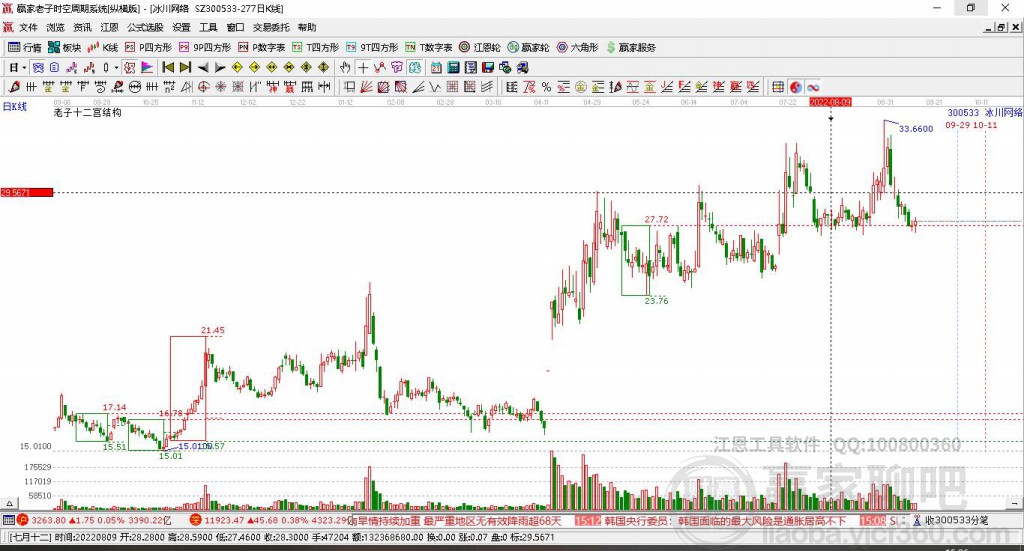Open the 行情 market quotes view
This screenshot has width=1024, height=551.
(24, 47)
